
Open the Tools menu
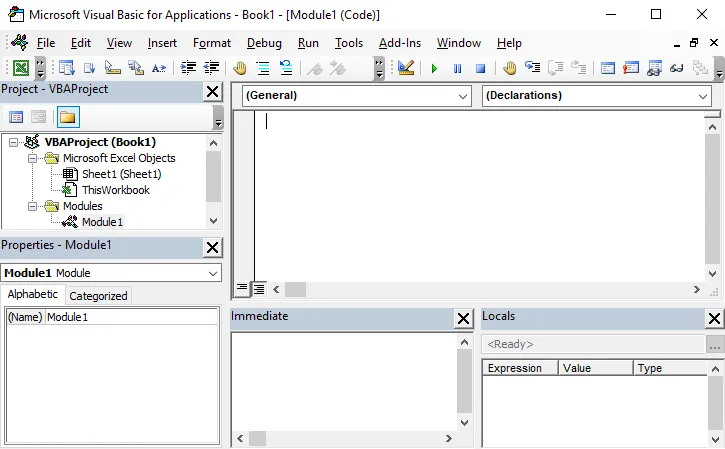click(x=349, y=43)
